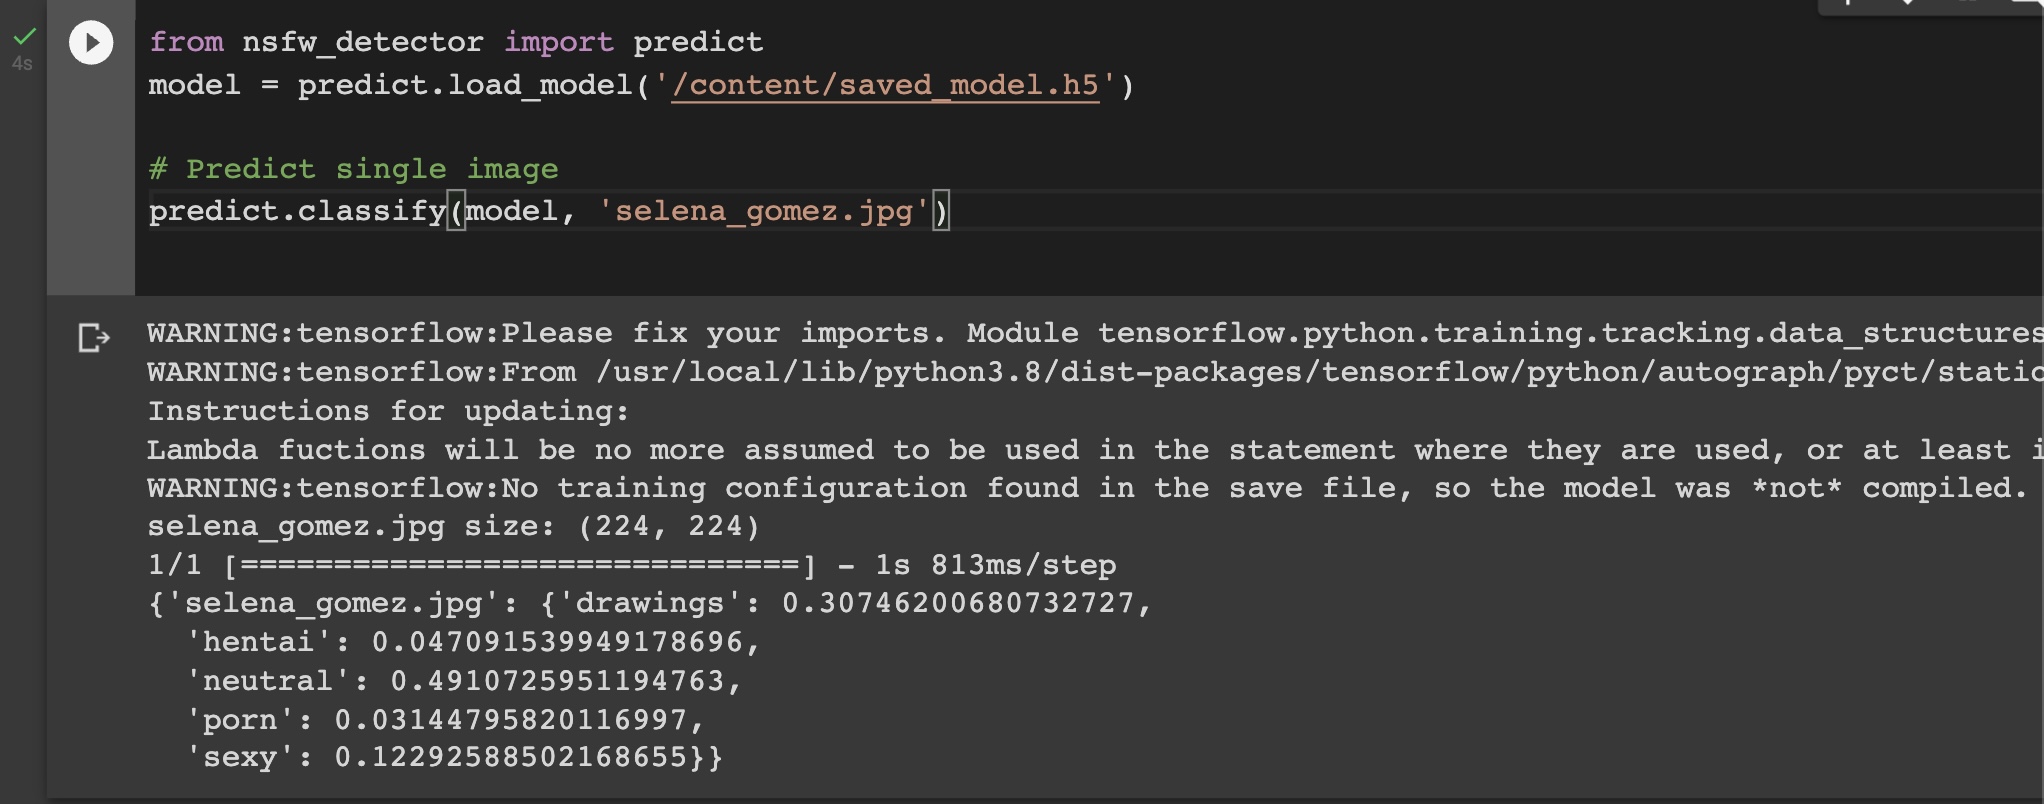
Task: Click the 'sexy' score at output end
Action: click(510, 757)
